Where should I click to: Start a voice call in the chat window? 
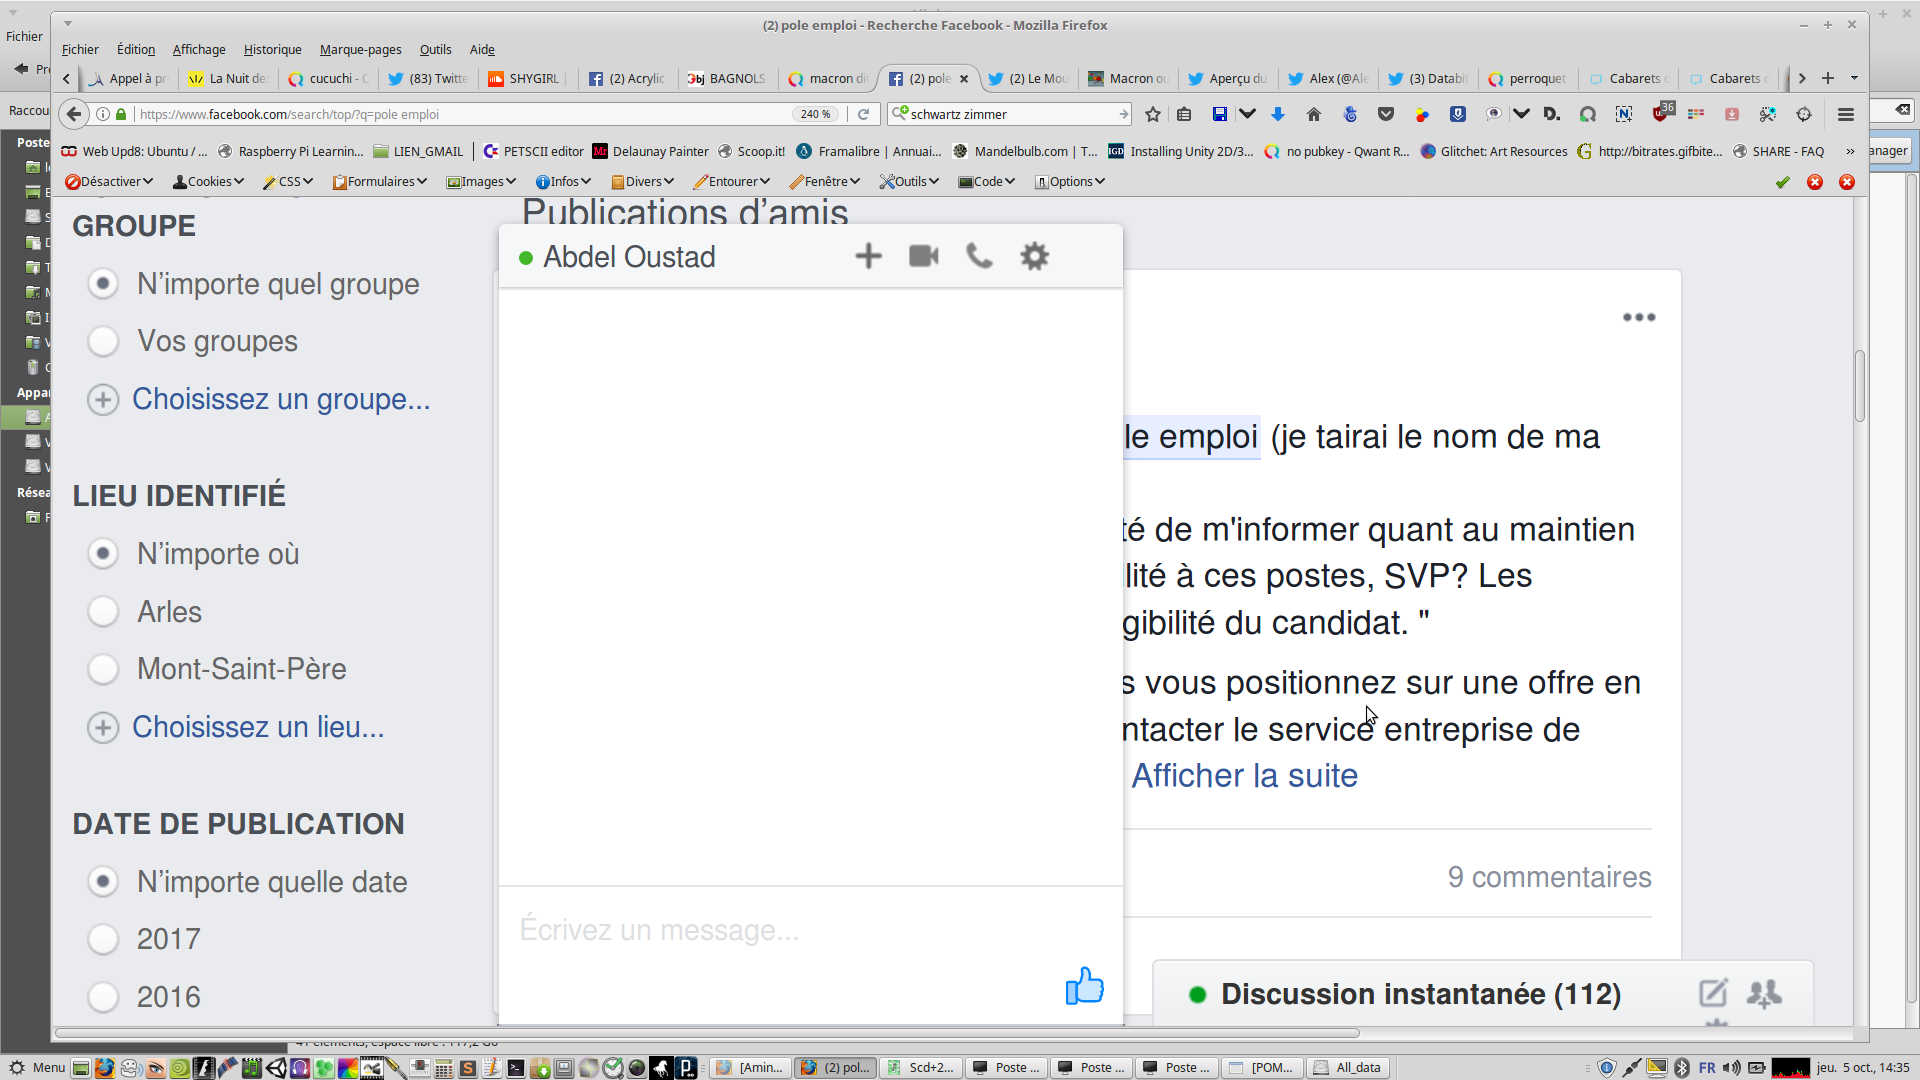(x=979, y=256)
